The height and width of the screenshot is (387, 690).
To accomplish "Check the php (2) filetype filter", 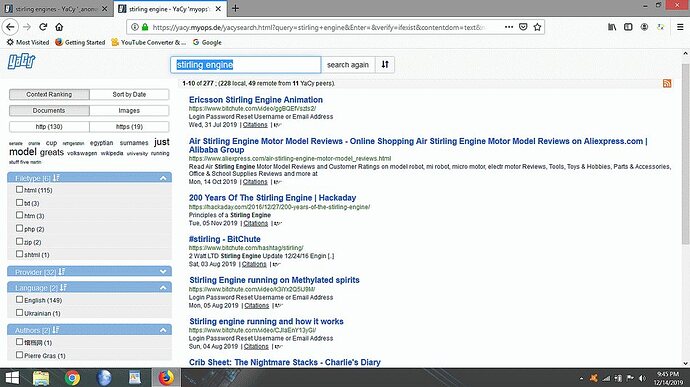I will click(19, 228).
